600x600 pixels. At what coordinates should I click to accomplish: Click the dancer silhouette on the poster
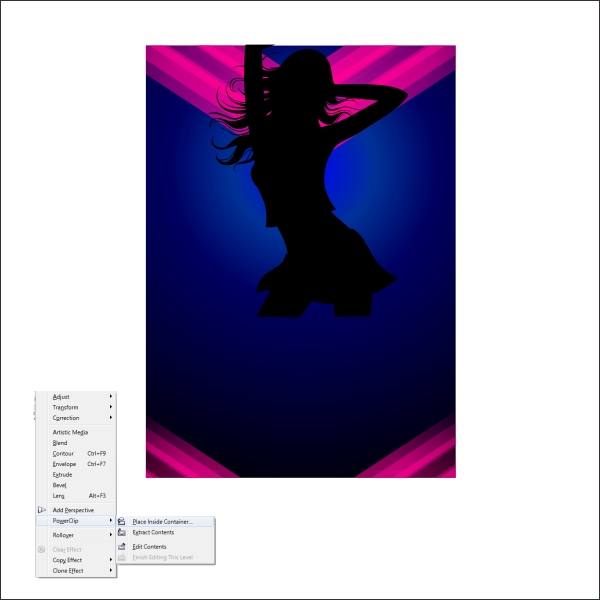pos(300,200)
